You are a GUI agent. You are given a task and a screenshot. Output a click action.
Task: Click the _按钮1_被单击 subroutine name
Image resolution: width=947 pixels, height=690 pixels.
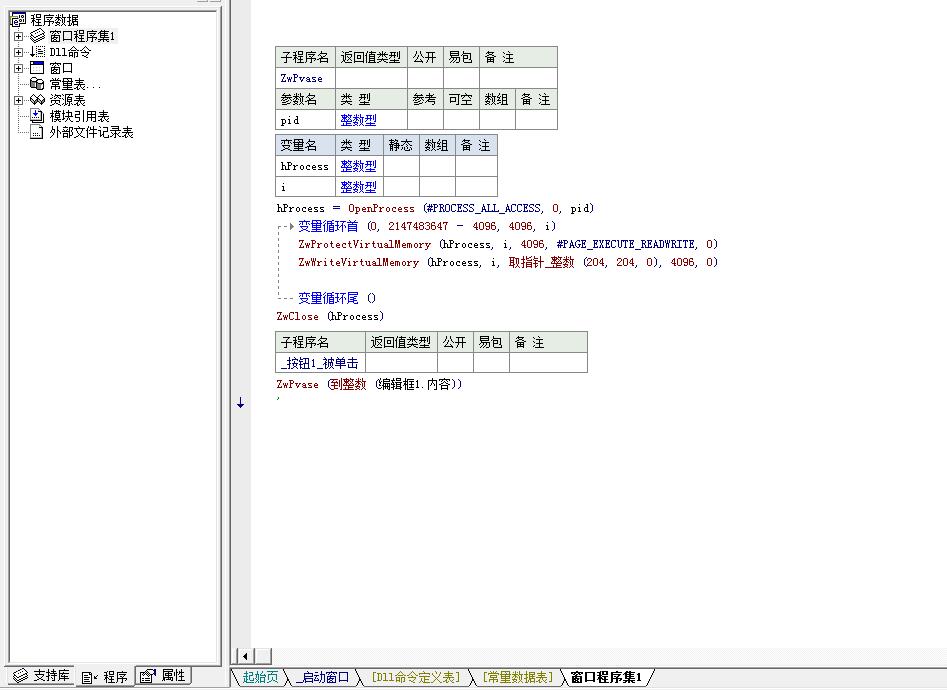tap(319, 363)
